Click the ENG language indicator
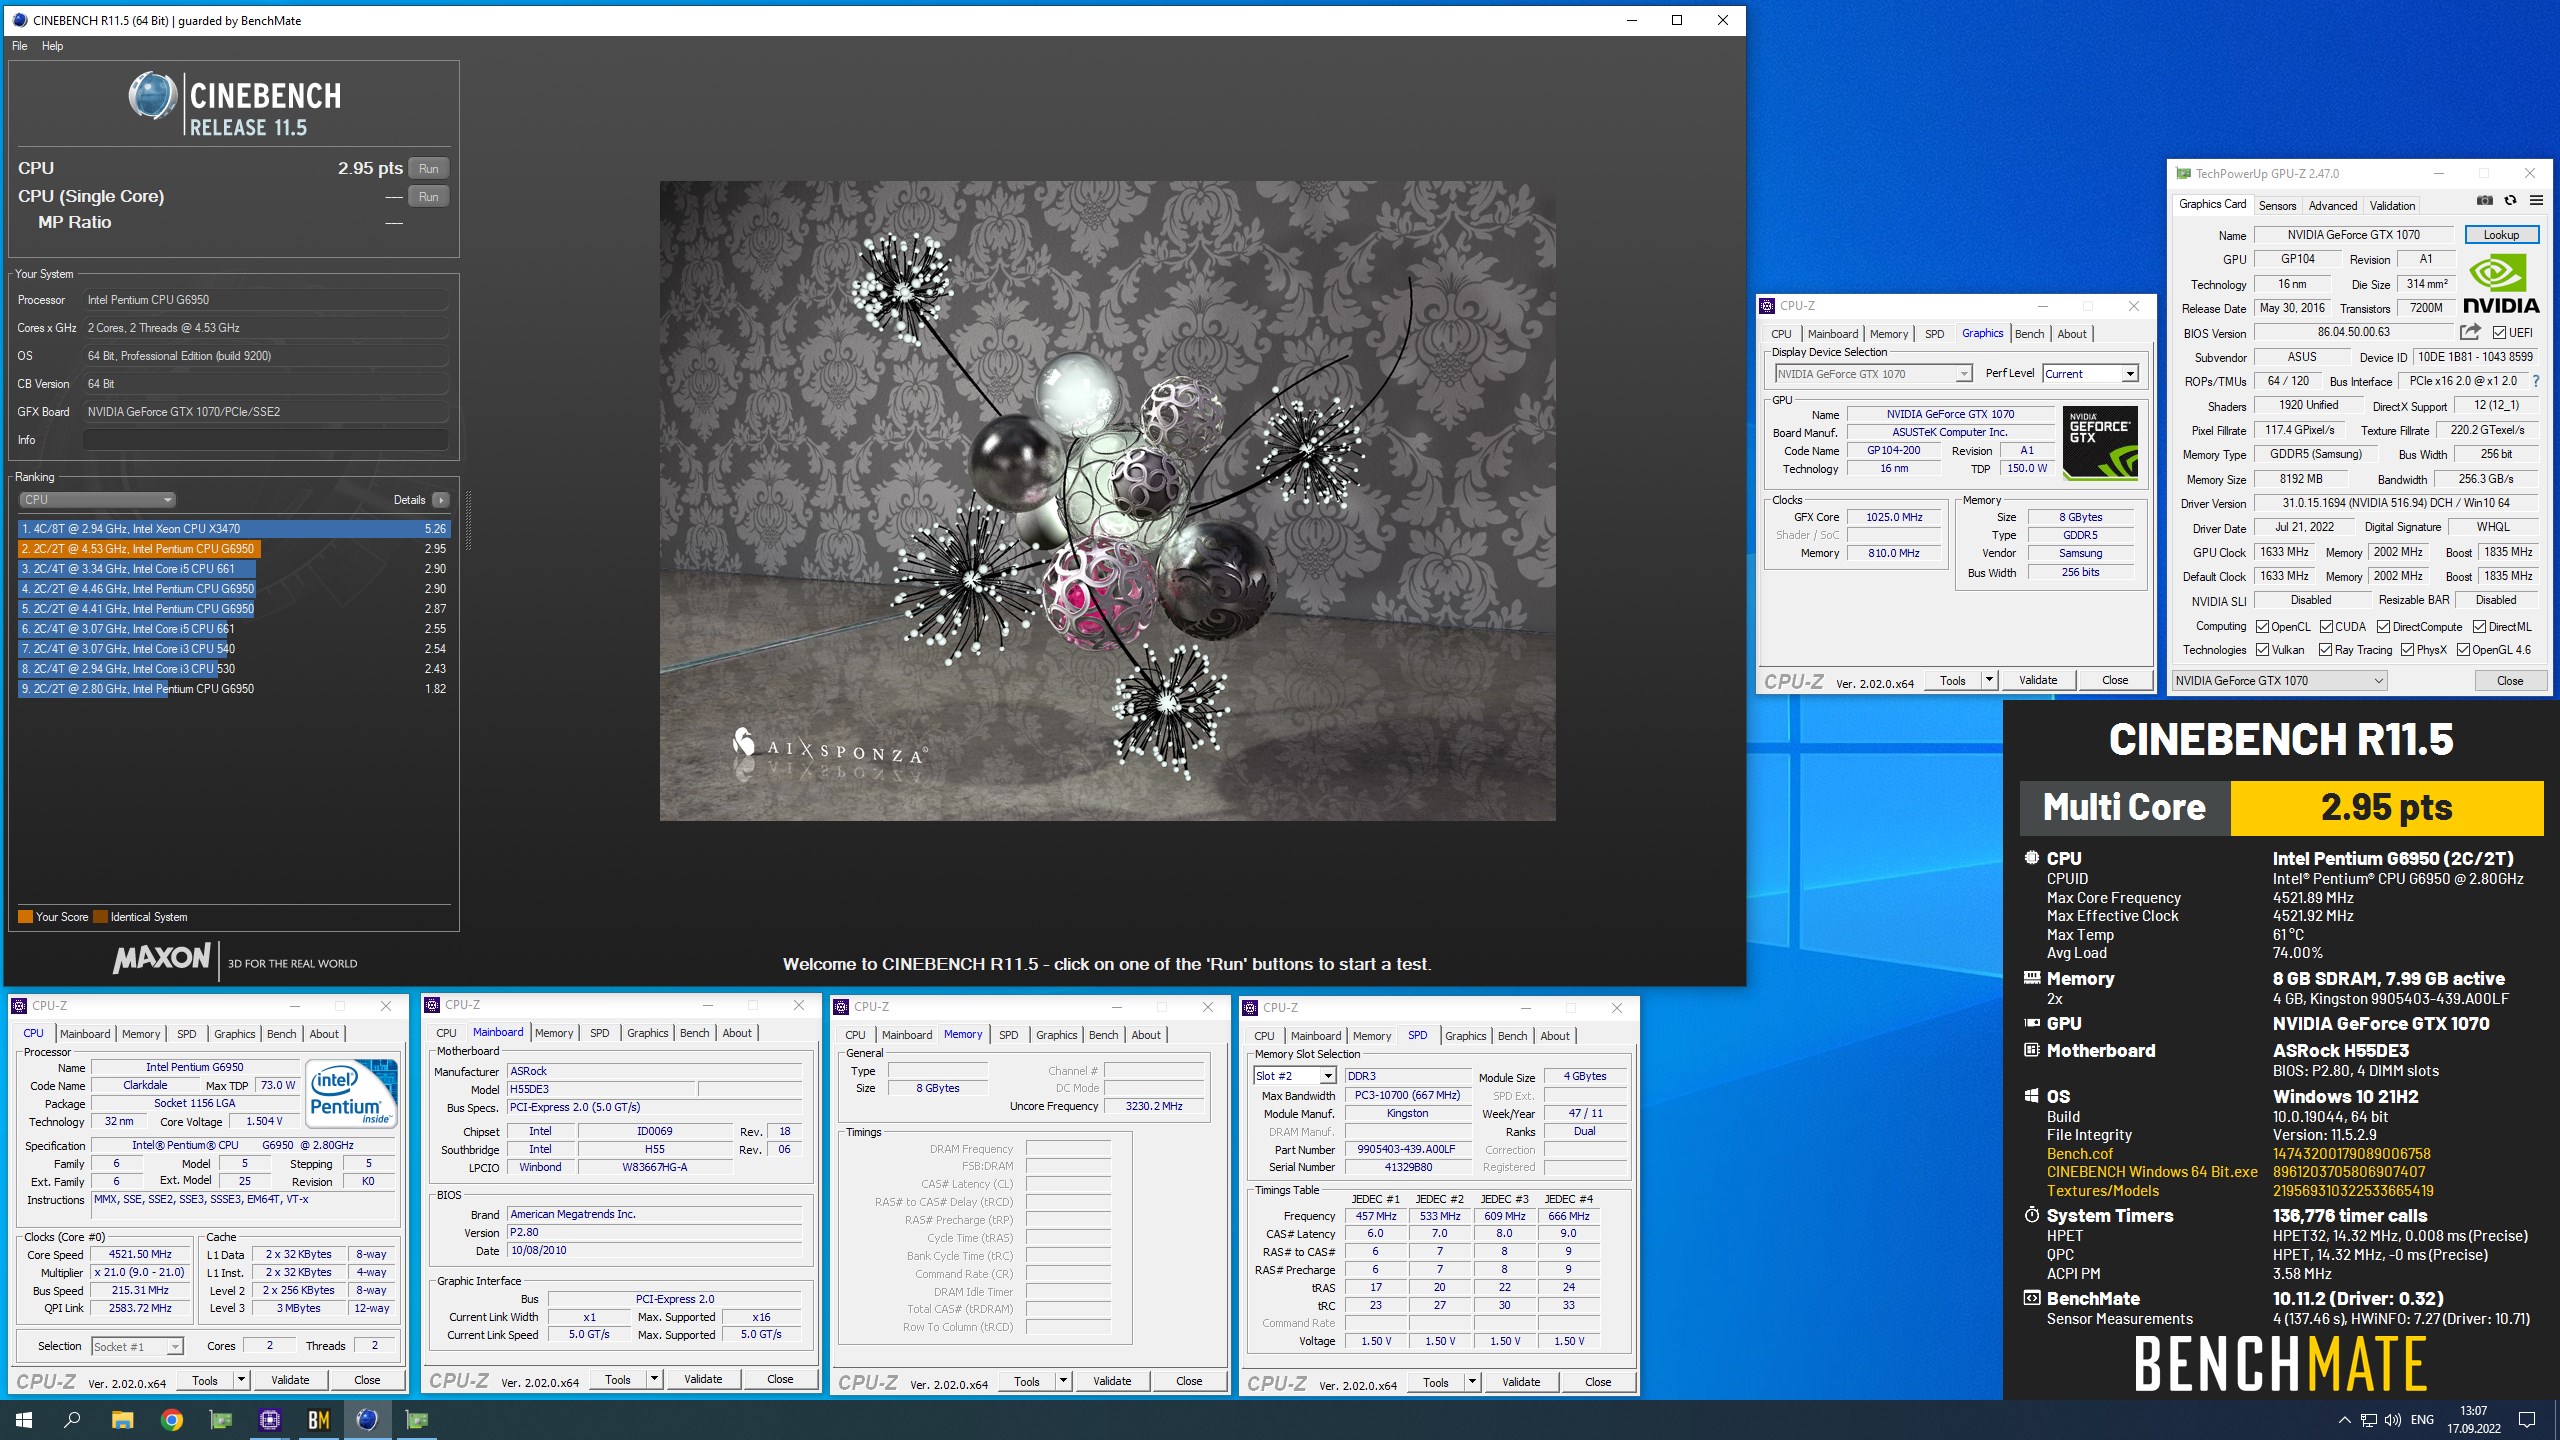 [2422, 1420]
